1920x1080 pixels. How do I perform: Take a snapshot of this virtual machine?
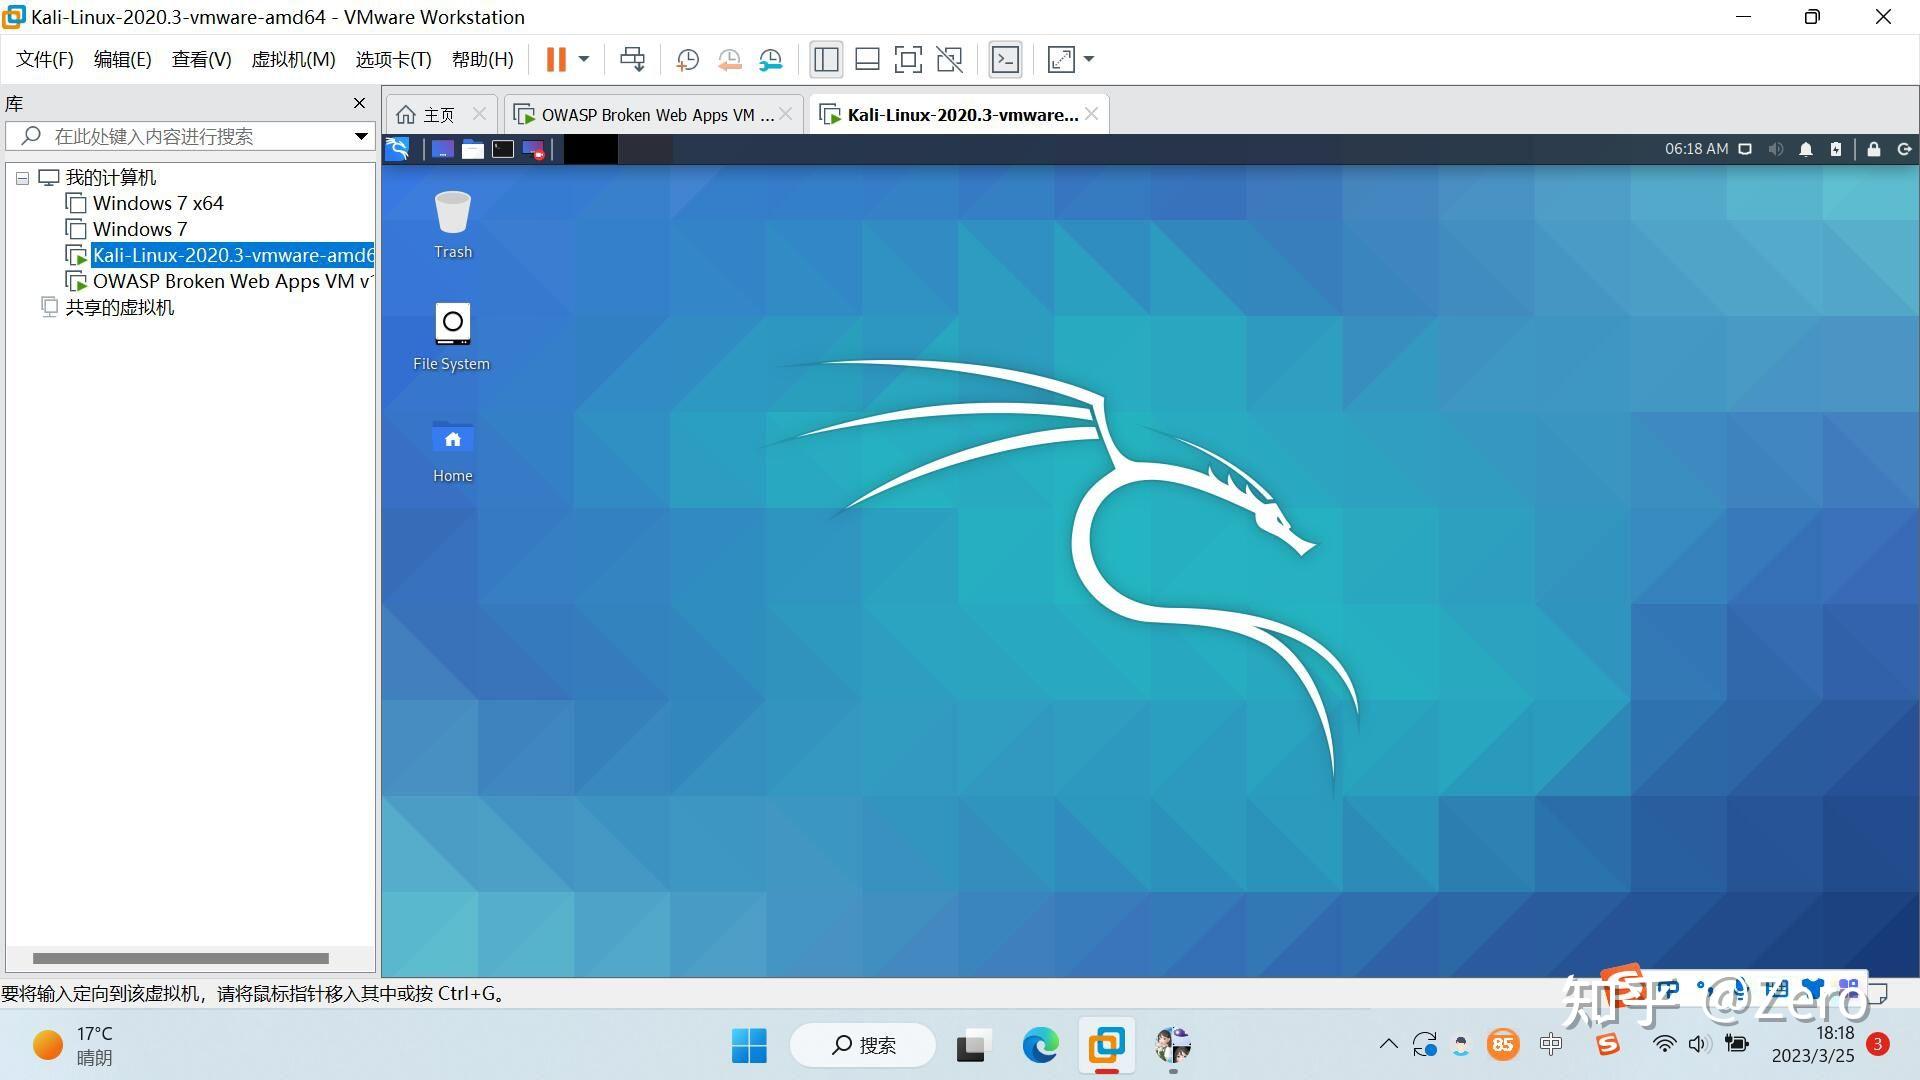[x=687, y=60]
